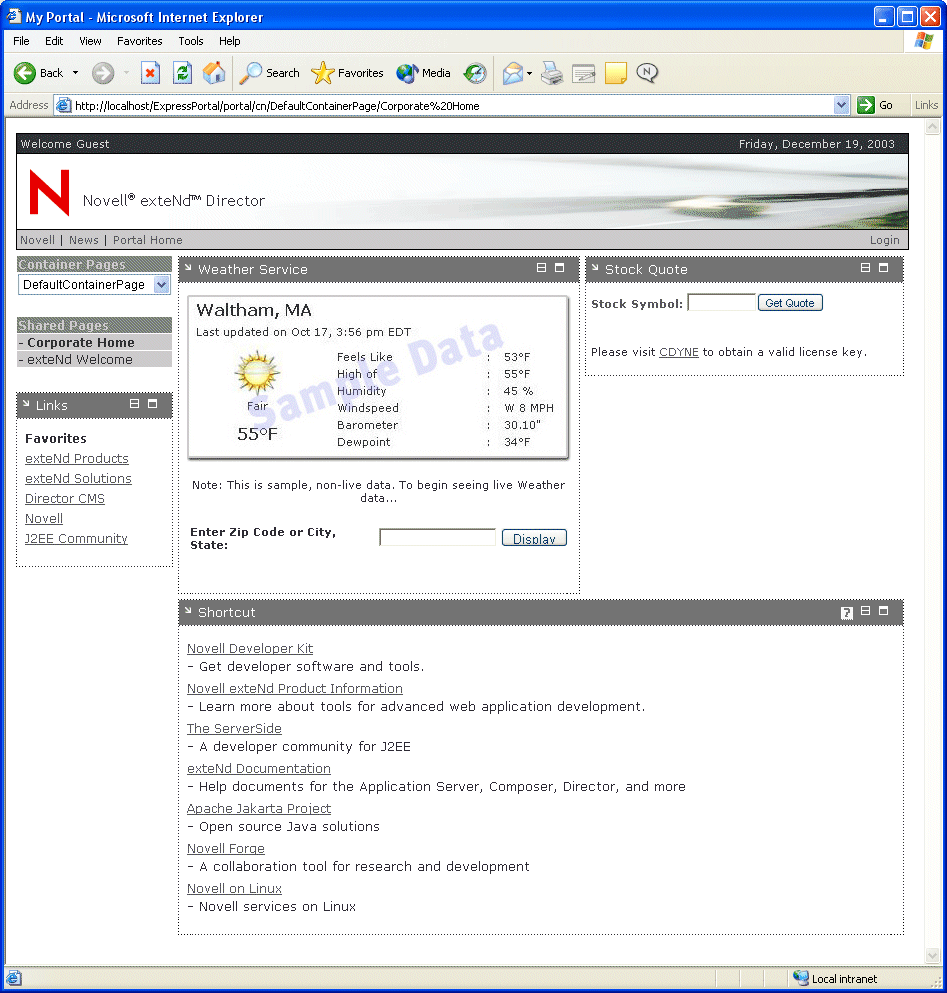Image resolution: width=947 pixels, height=993 pixels.
Task: Refresh the current page
Action: pos(182,73)
